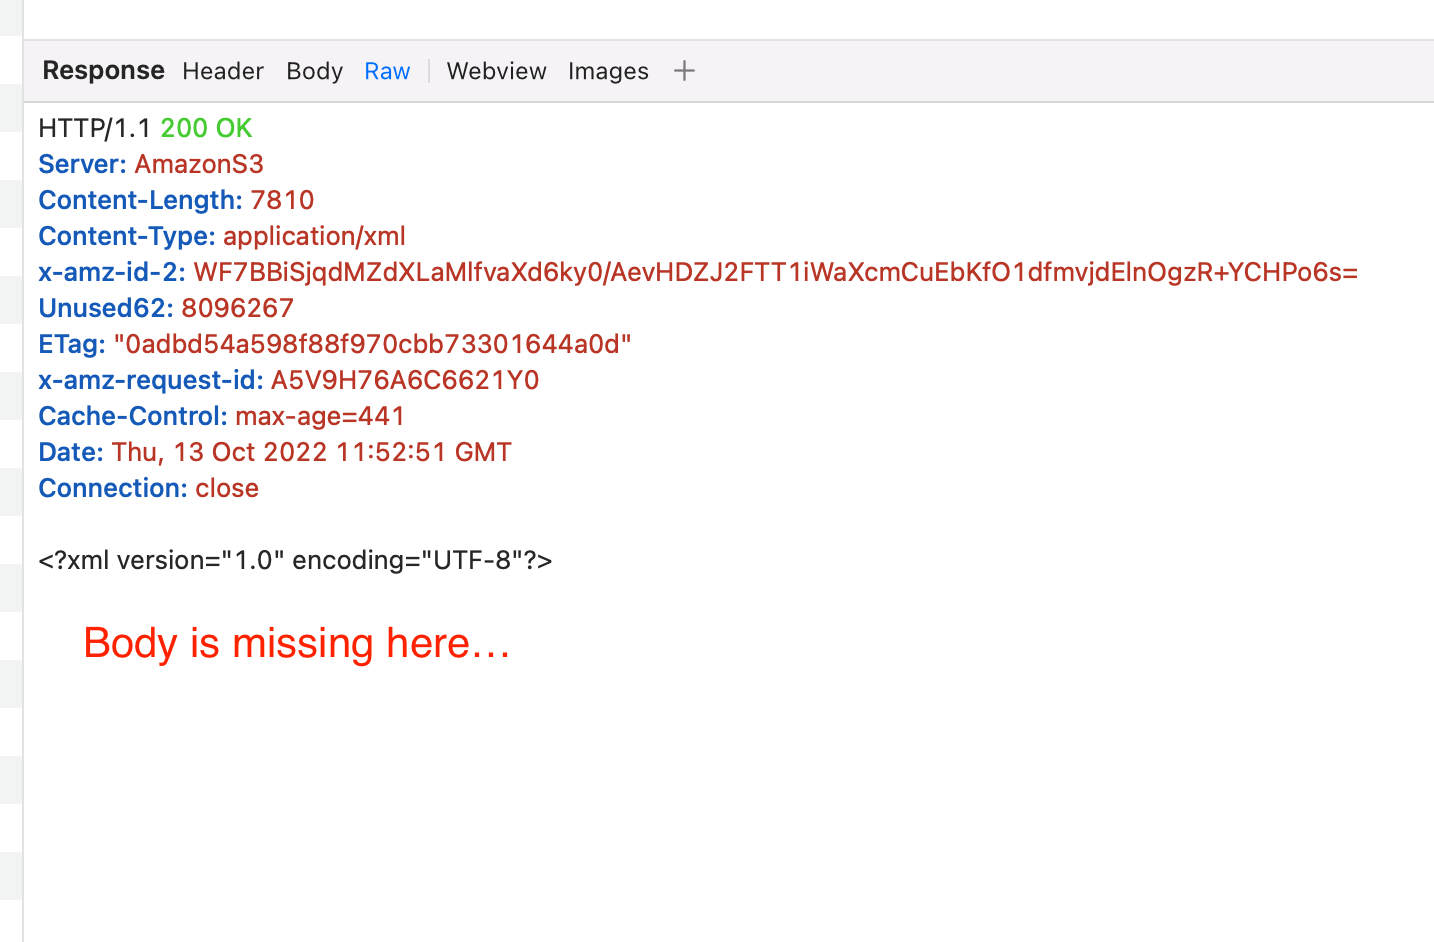Select the Raw tab
The image size is (1434, 942).
tap(387, 71)
